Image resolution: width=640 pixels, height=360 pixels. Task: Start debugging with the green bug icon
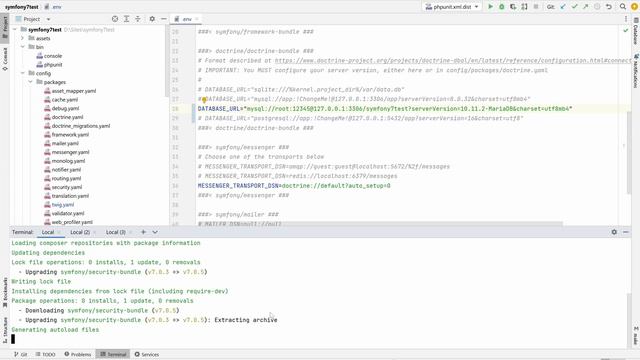click(502, 7)
